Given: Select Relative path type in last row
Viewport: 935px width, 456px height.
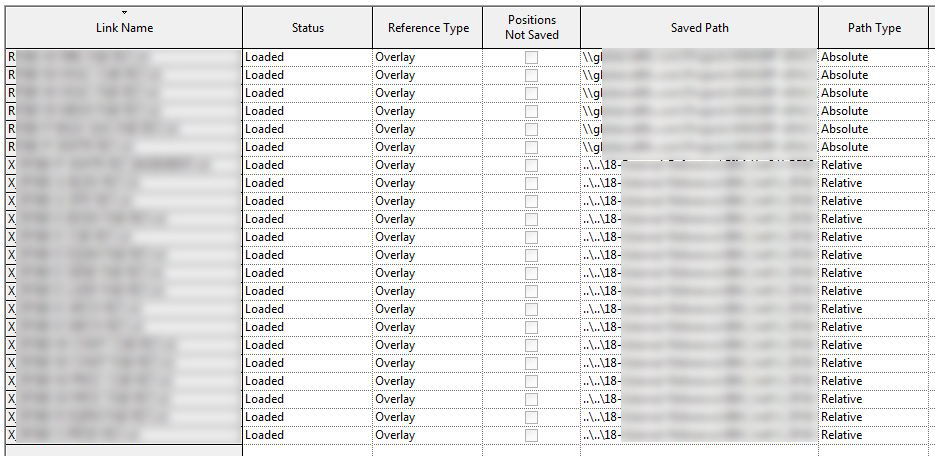Looking at the screenshot, I should click(x=874, y=435).
